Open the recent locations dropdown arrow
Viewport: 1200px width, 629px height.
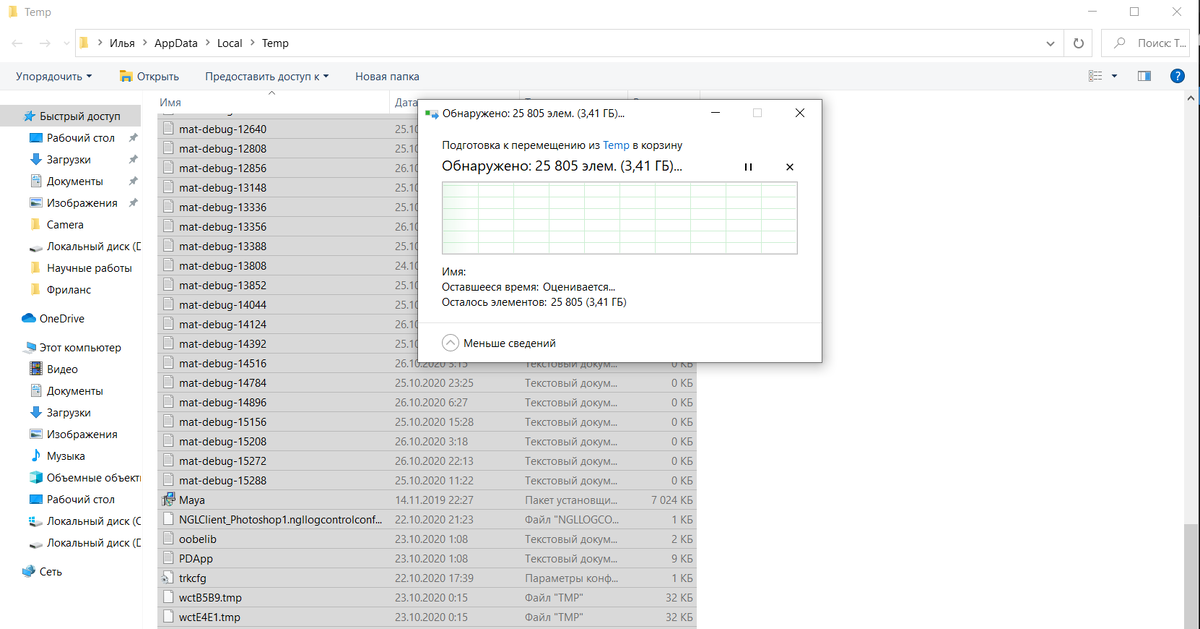(65, 44)
